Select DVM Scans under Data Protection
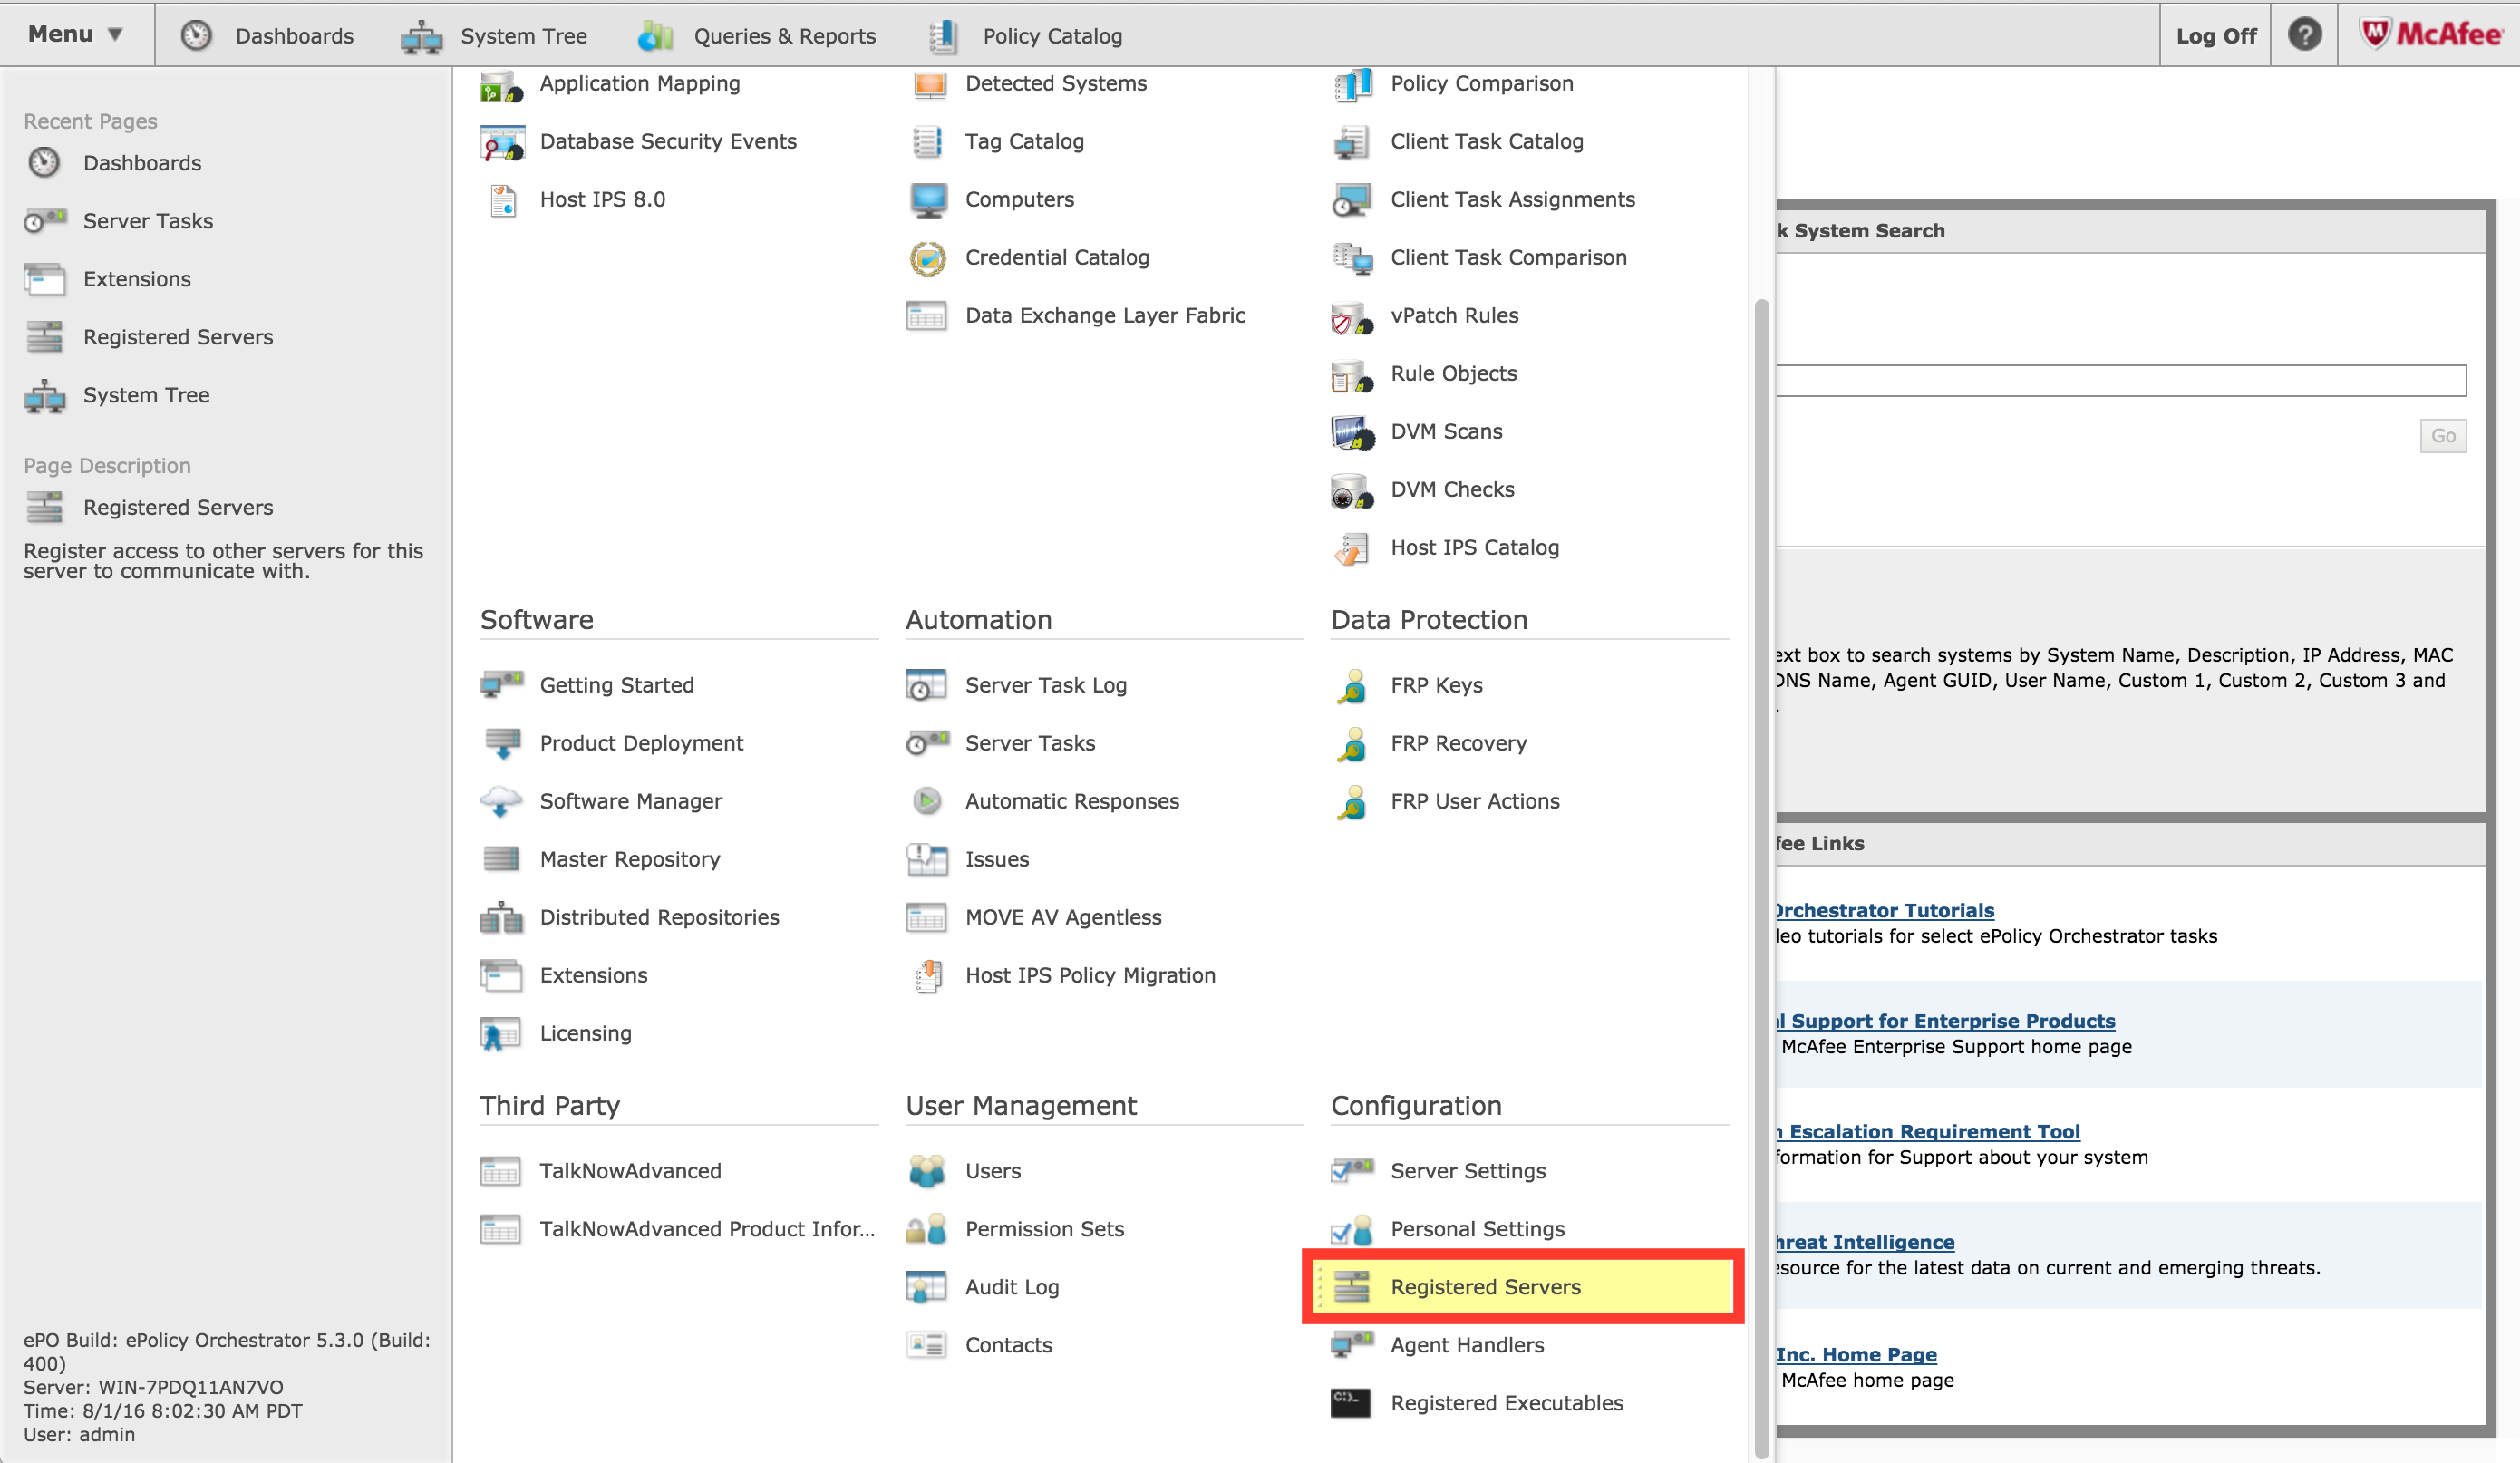This screenshot has height=1463, width=2520. [1446, 431]
